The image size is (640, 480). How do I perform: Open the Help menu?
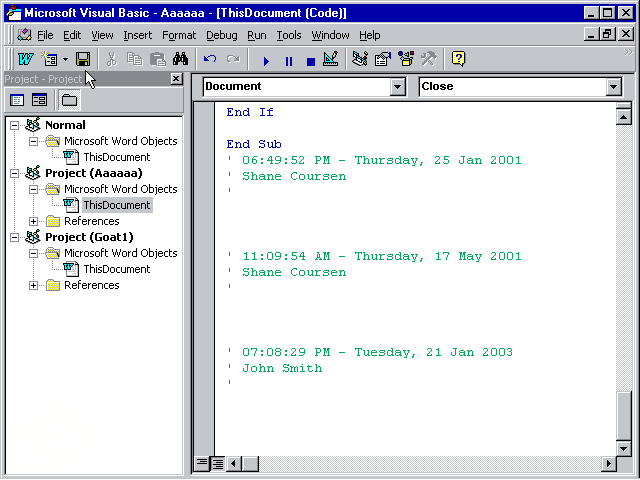(x=370, y=36)
